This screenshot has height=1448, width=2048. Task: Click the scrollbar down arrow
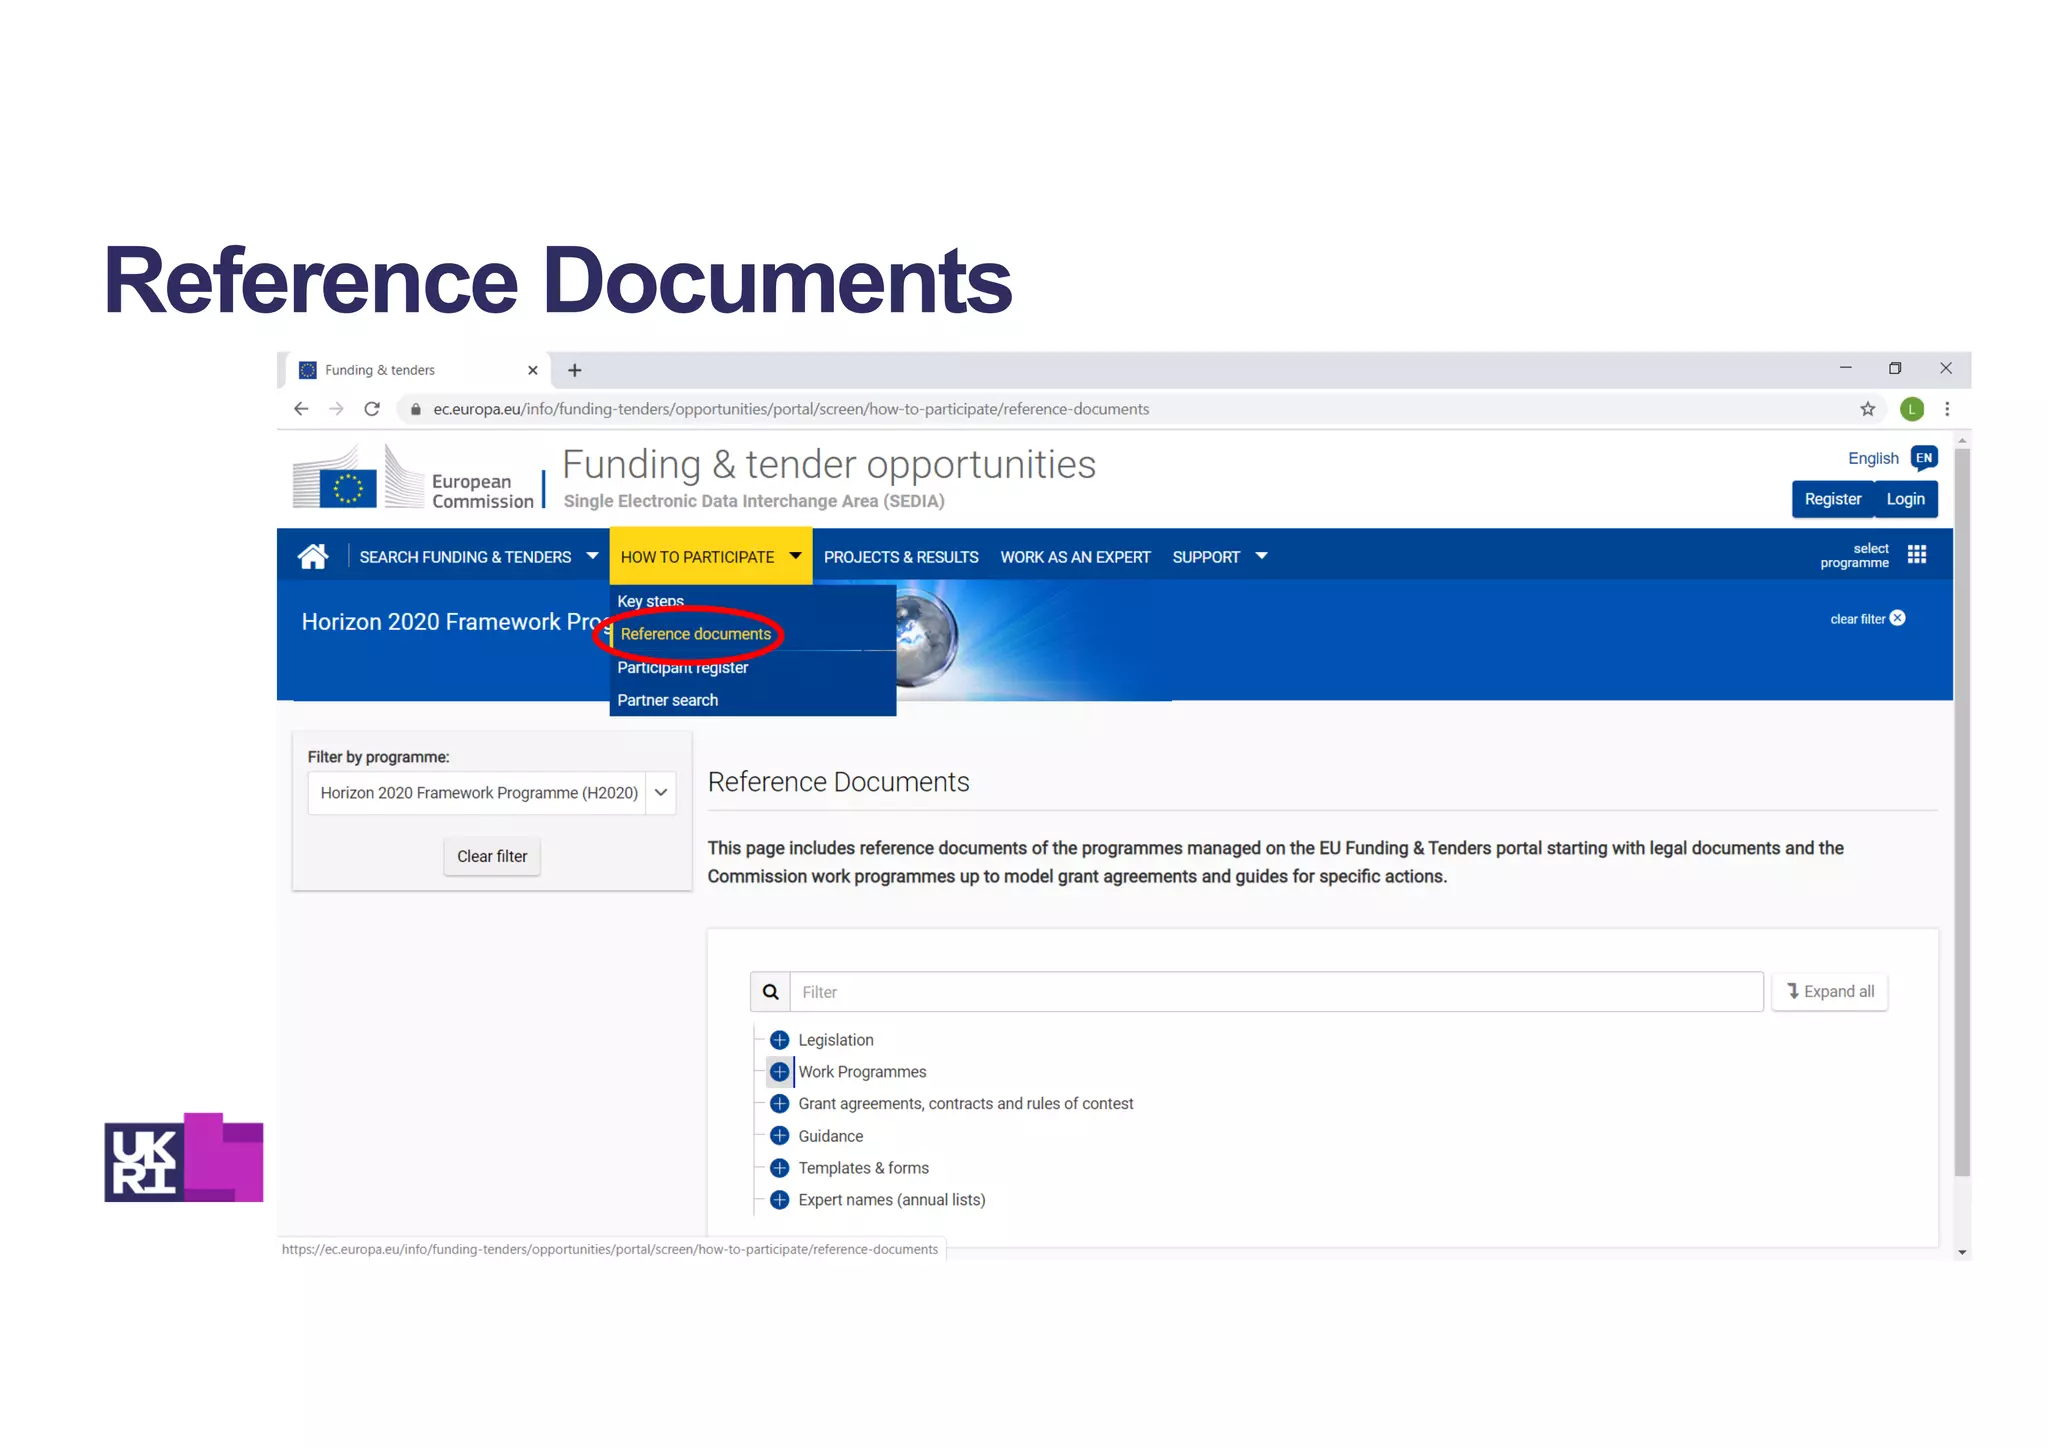point(1962,1251)
